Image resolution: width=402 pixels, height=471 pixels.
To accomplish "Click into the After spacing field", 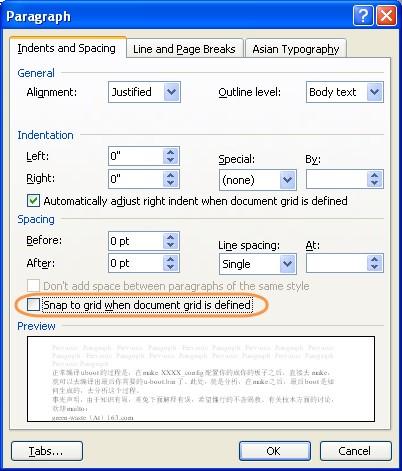I will [x=136, y=263].
